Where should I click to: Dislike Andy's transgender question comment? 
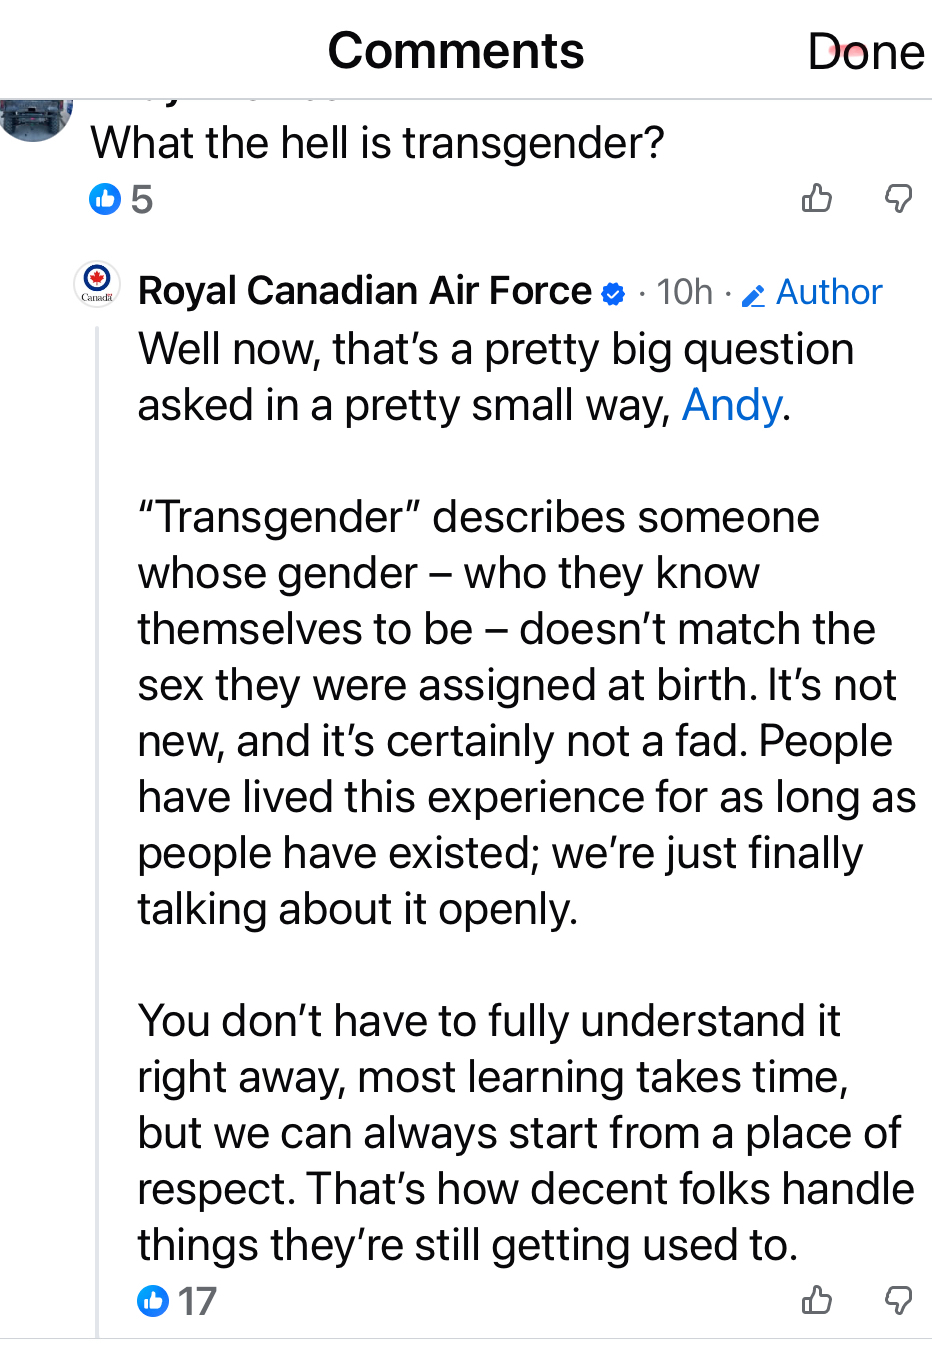click(x=898, y=199)
